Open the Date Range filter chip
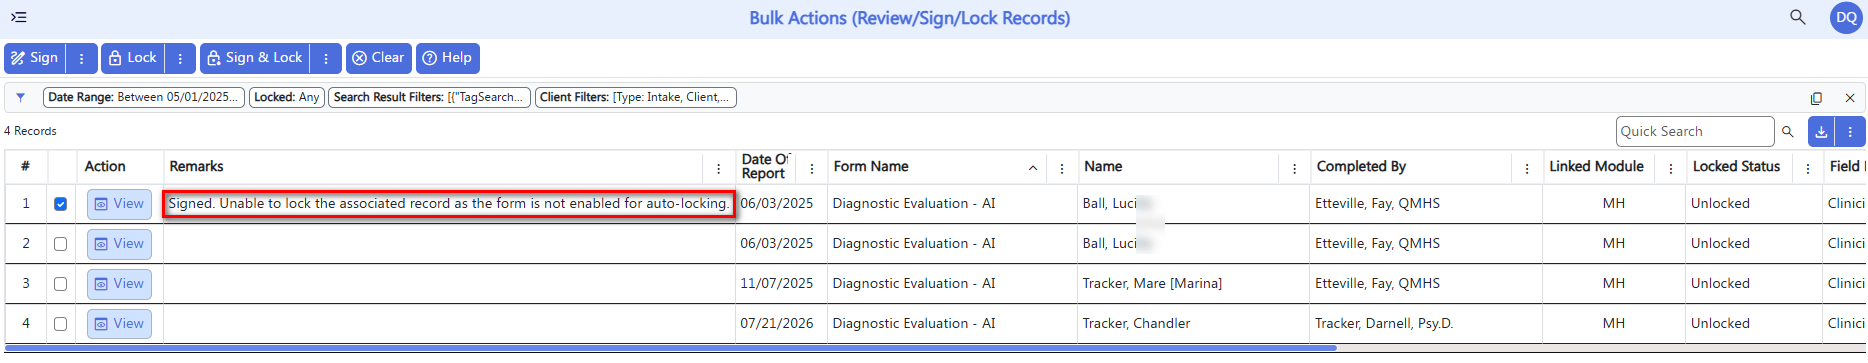The height and width of the screenshot is (363, 1868). pos(144,97)
